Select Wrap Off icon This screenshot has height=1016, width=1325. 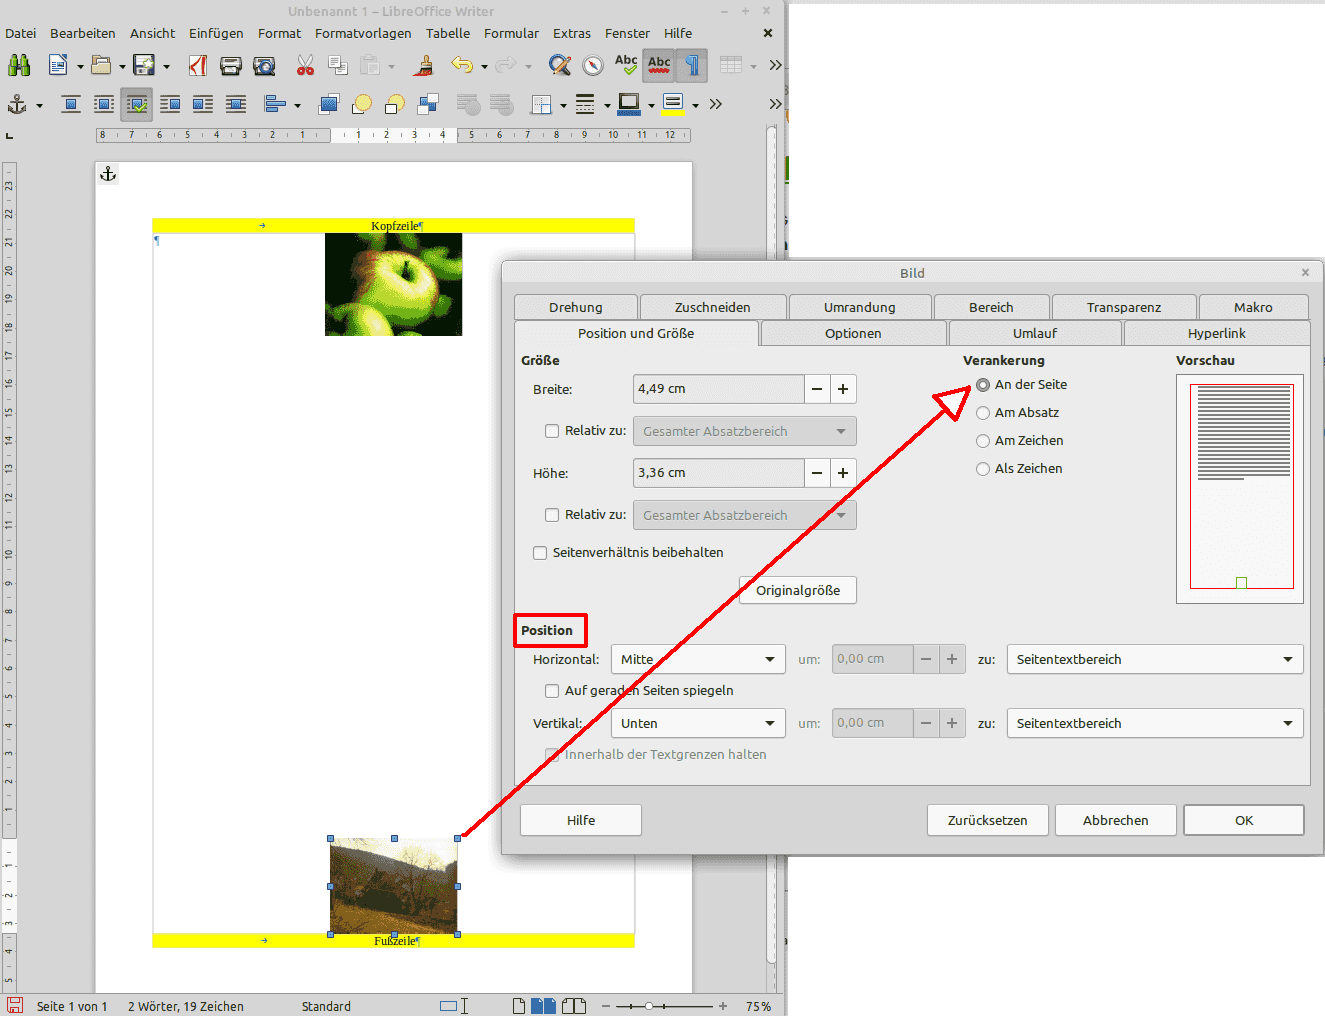click(x=71, y=104)
